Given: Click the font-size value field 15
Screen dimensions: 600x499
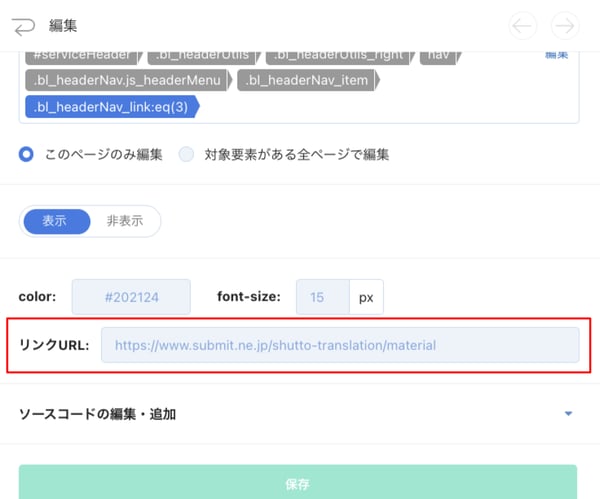Looking at the screenshot, I should (x=323, y=297).
